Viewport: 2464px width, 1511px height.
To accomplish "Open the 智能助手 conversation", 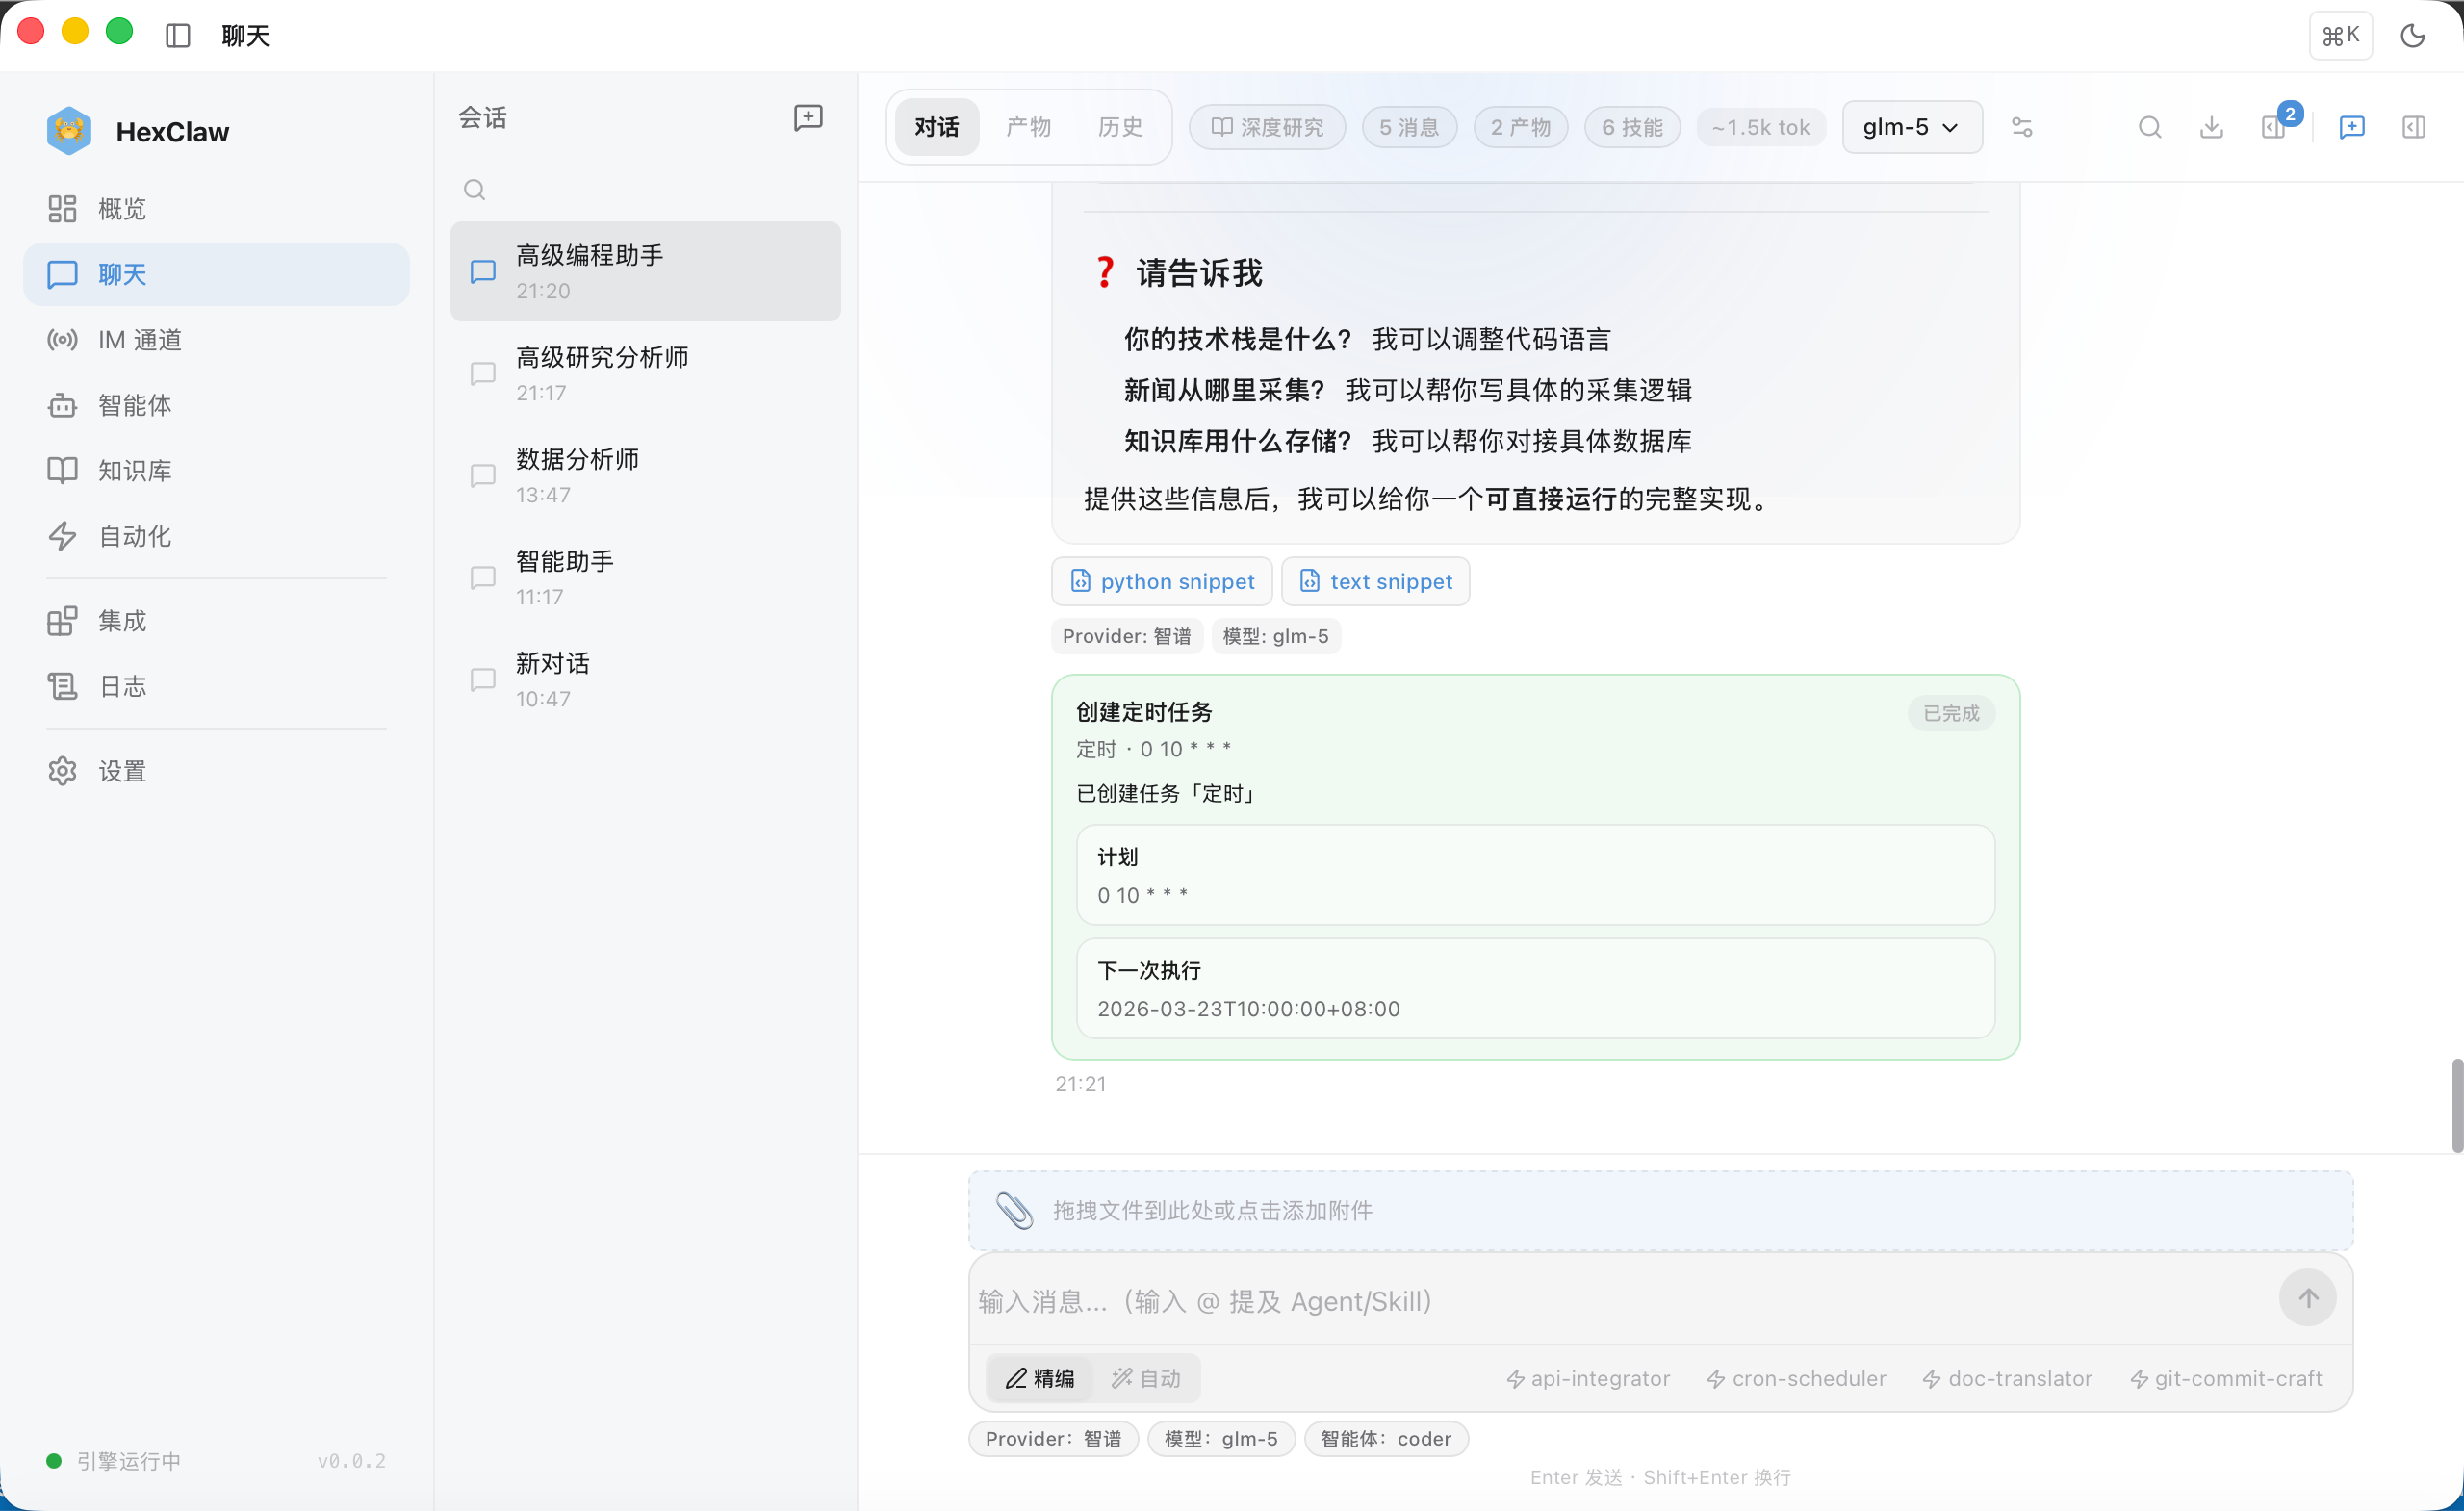I will click(645, 578).
